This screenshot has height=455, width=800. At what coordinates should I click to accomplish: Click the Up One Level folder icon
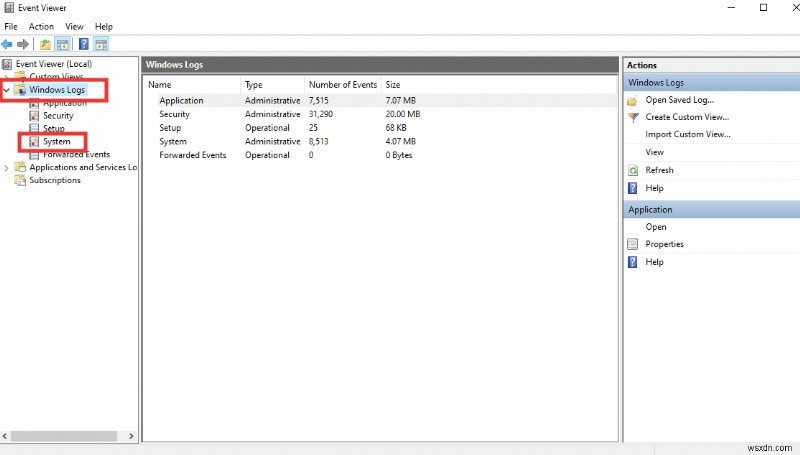(45, 44)
